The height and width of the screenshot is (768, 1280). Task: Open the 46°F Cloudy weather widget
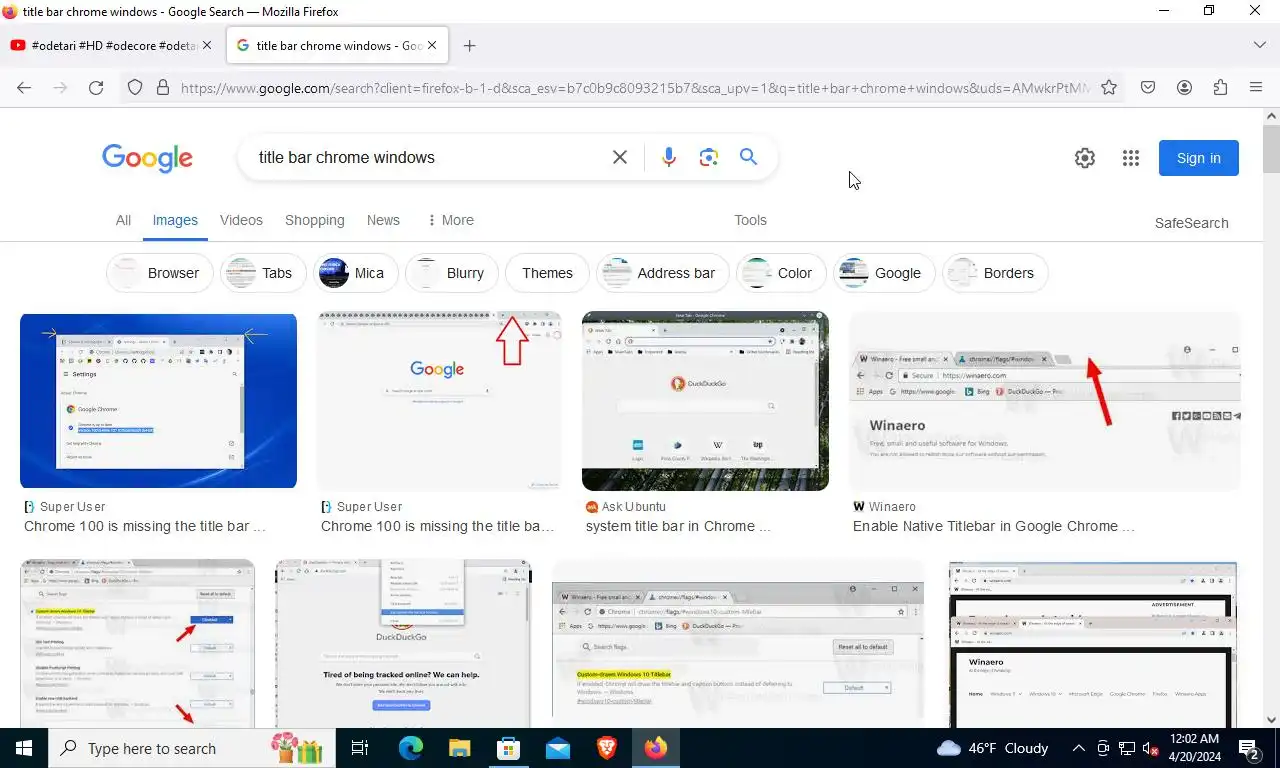[x=992, y=748]
